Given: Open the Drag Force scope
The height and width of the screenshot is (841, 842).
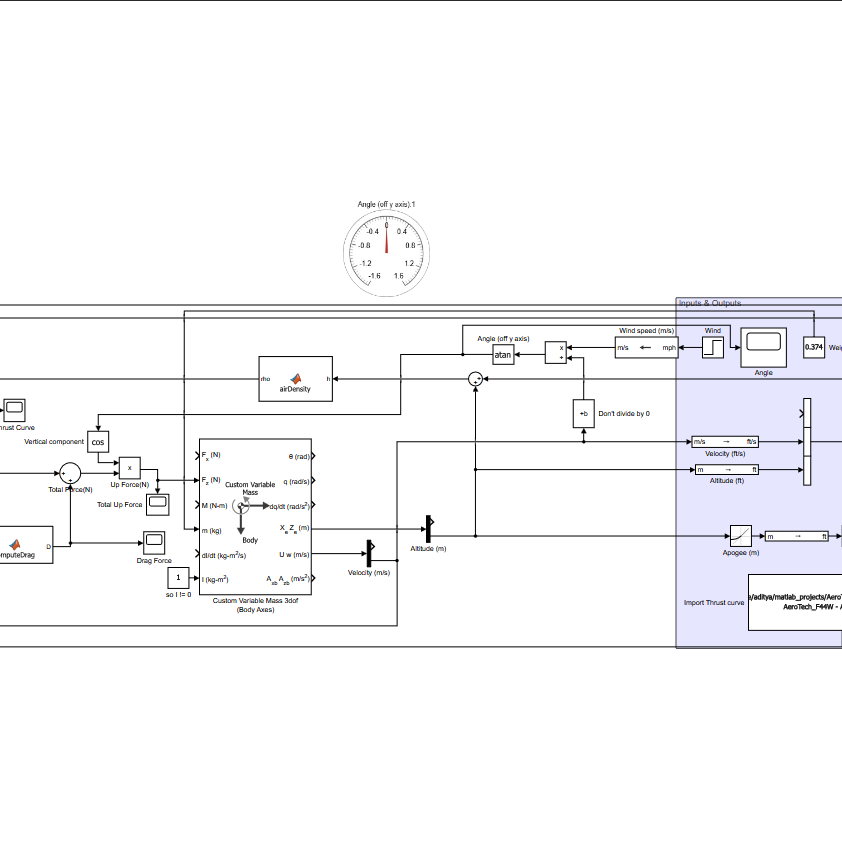Looking at the screenshot, I should pyautogui.click(x=154, y=543).
